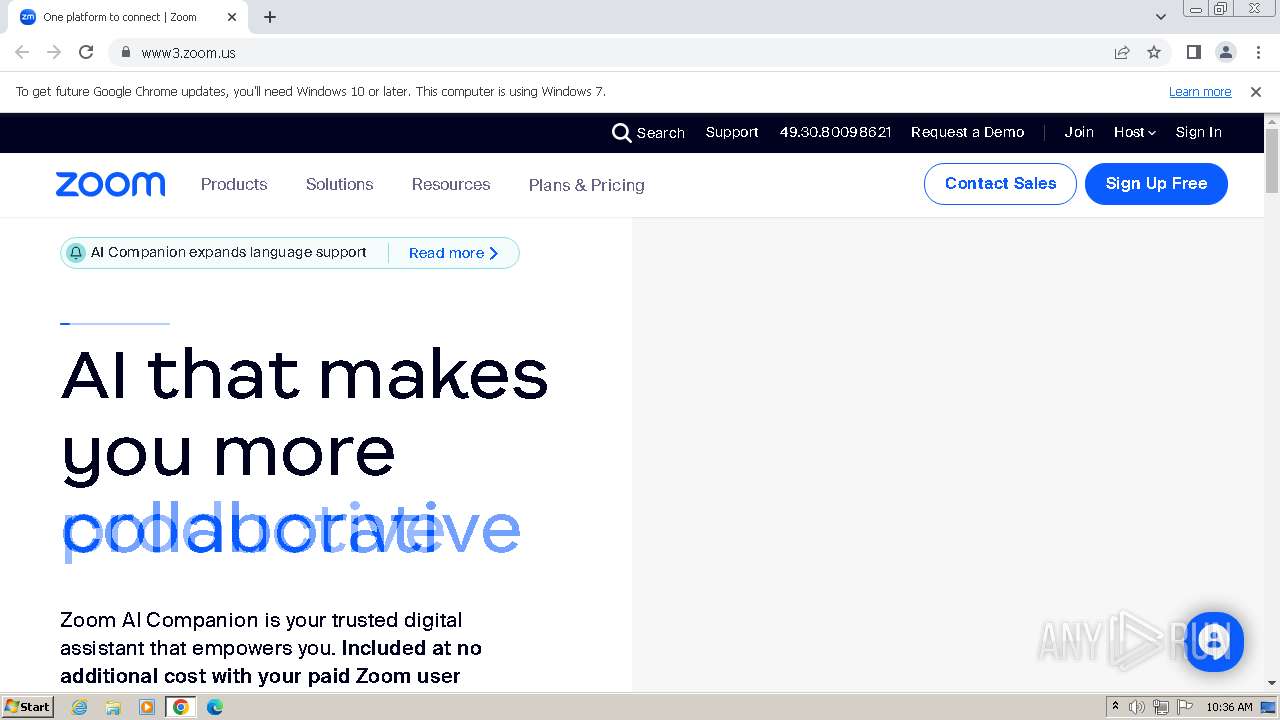Toggle the browser side panel
The height and width of the screenshot is (720, 1280).
tap(1193, 52)
